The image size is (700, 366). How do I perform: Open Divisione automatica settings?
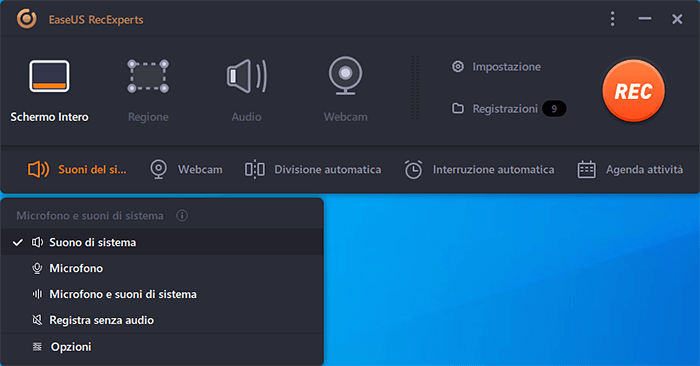[x=313, y=170]
